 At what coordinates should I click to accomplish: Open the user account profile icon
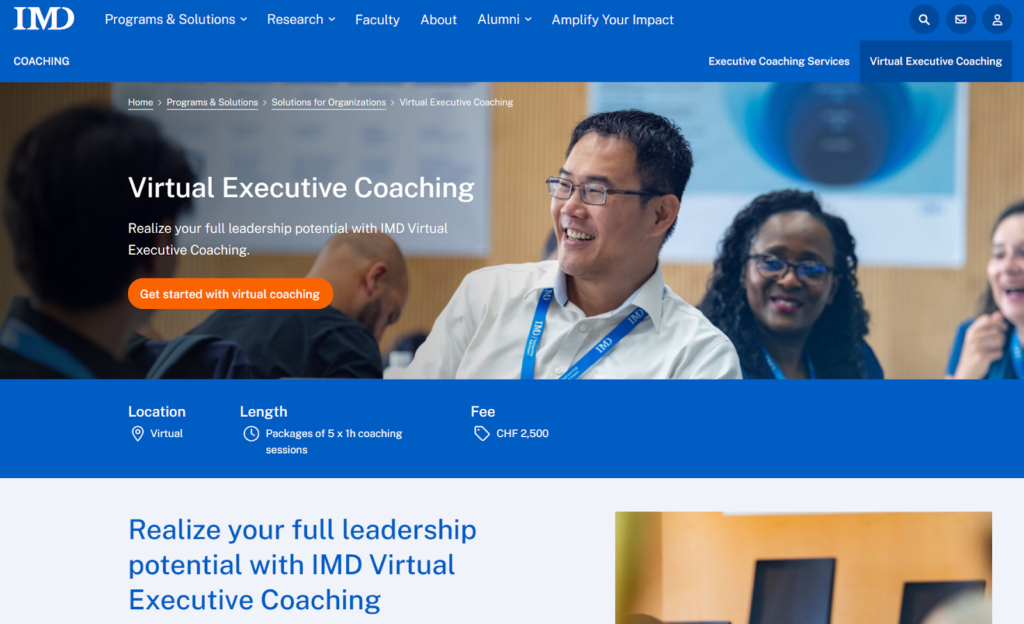pos(997,20)
